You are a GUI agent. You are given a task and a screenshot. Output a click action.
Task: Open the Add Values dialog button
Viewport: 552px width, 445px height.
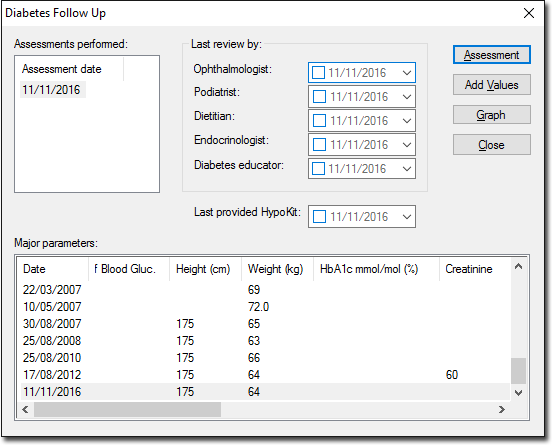pyautogui.click(x=491, y=84)
